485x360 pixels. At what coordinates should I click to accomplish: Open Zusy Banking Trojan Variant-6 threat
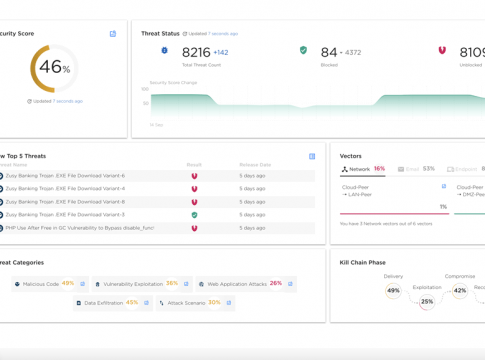coord(65,176)
